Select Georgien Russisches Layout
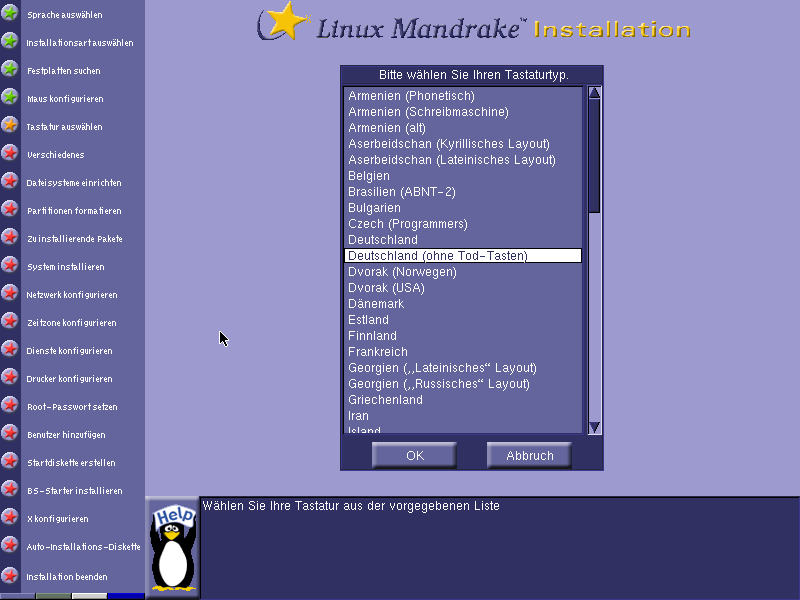800x600 pixels. (463, 384)
